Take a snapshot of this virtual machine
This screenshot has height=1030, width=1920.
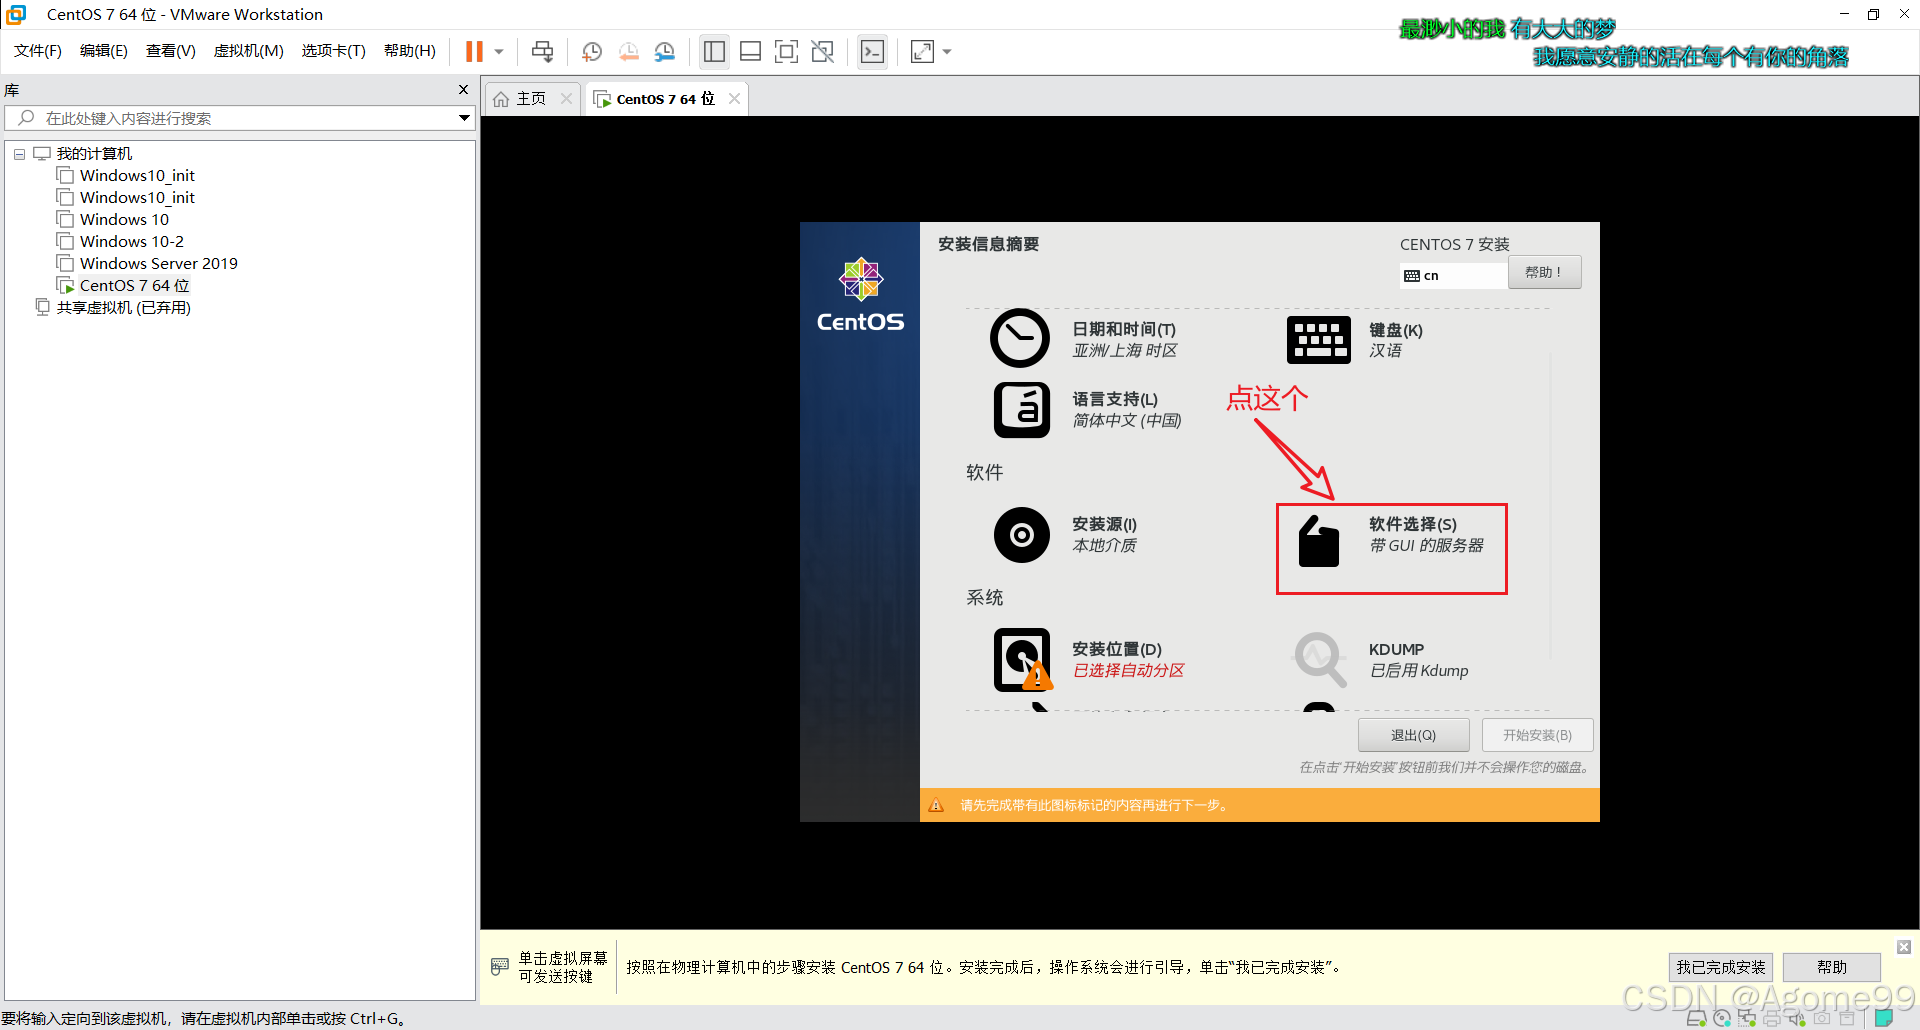(x=591, y=51)
